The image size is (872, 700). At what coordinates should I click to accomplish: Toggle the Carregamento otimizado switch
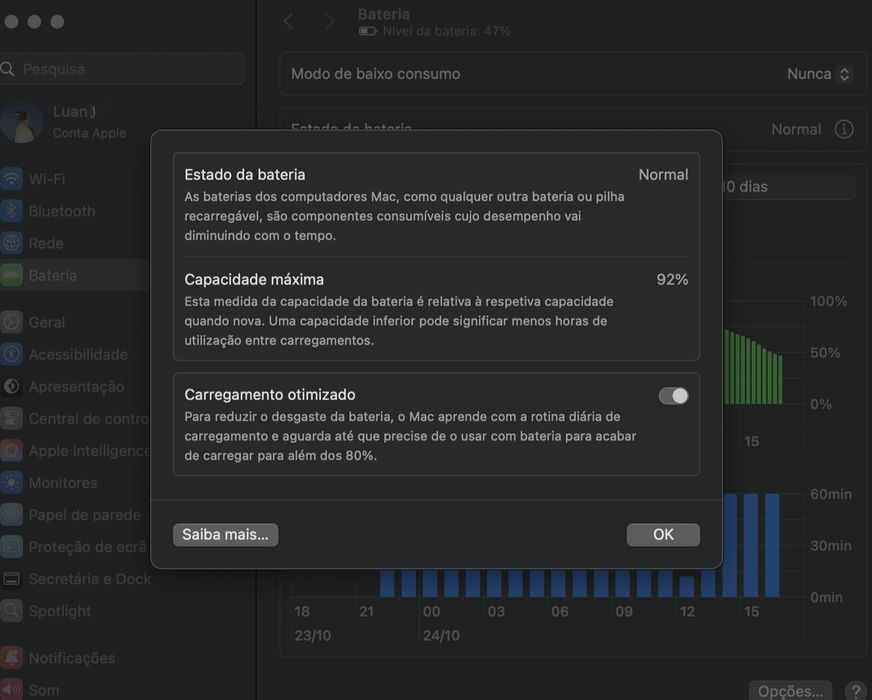[673, 395]
